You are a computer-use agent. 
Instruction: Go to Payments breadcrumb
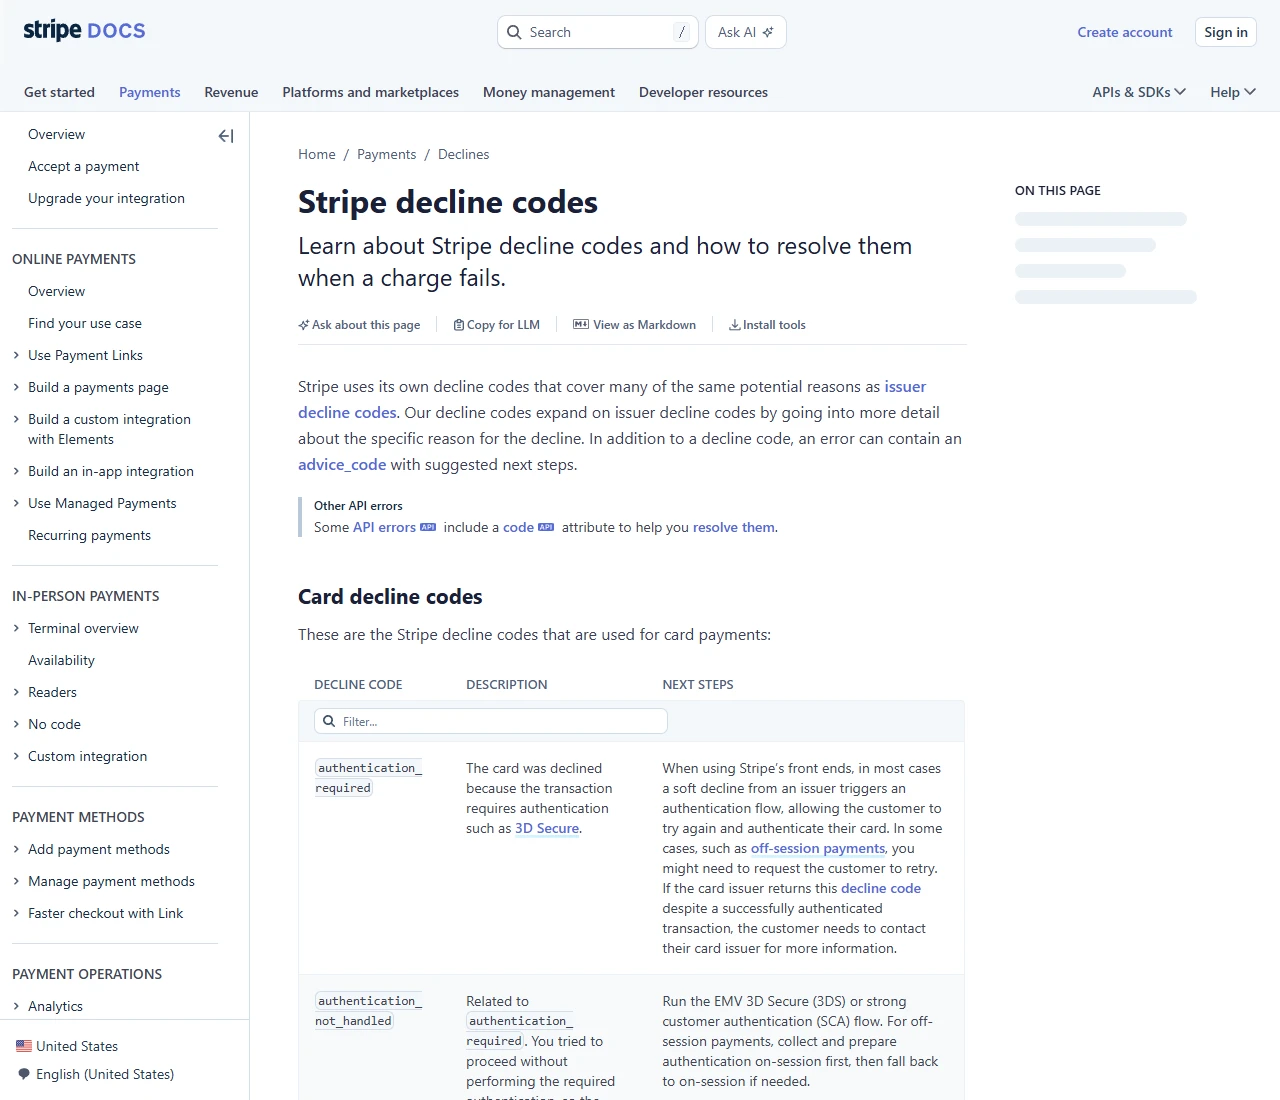[386, 154]
